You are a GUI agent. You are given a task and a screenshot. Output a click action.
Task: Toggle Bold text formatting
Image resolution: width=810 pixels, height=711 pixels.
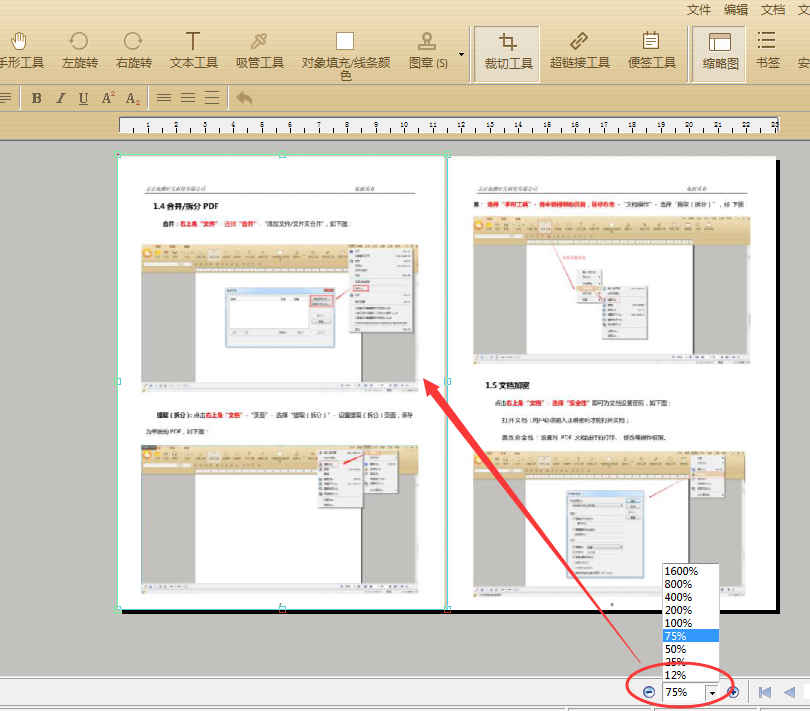click(37, 98)
